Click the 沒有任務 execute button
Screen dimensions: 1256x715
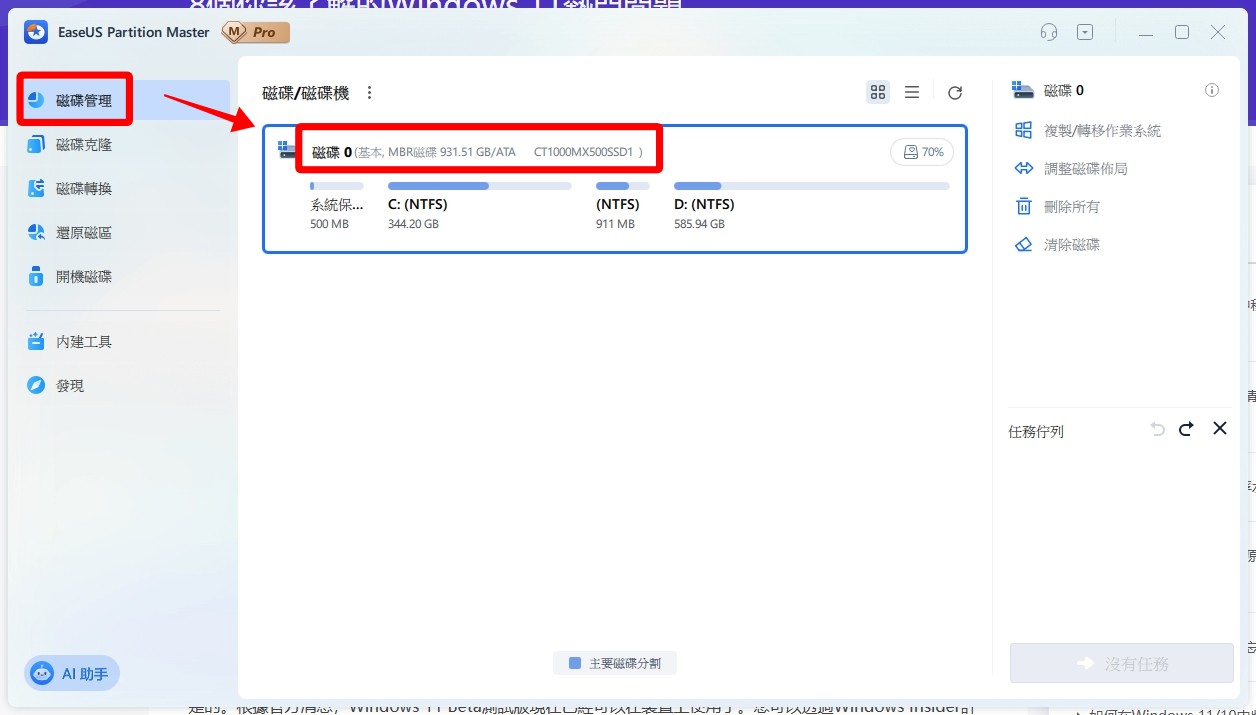coord(1122,663)
